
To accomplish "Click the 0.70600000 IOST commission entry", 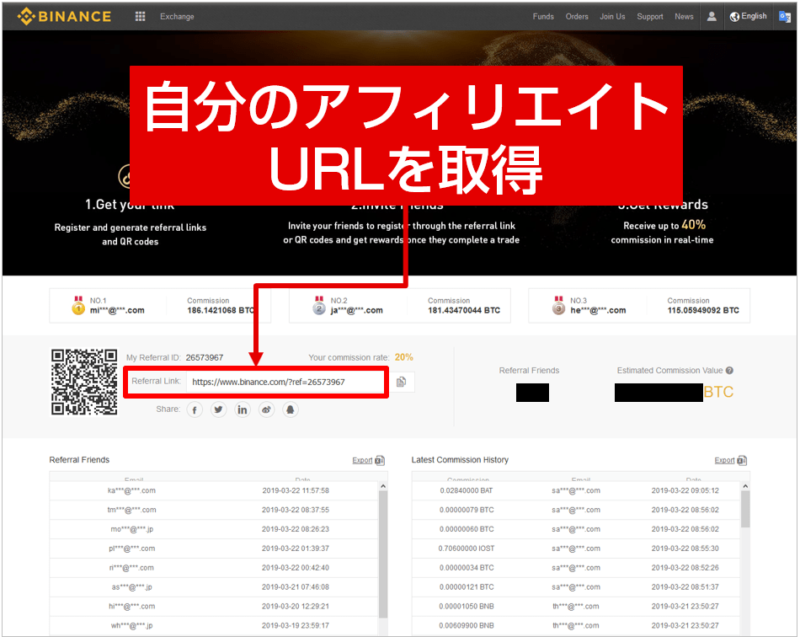I will point(466,549).
